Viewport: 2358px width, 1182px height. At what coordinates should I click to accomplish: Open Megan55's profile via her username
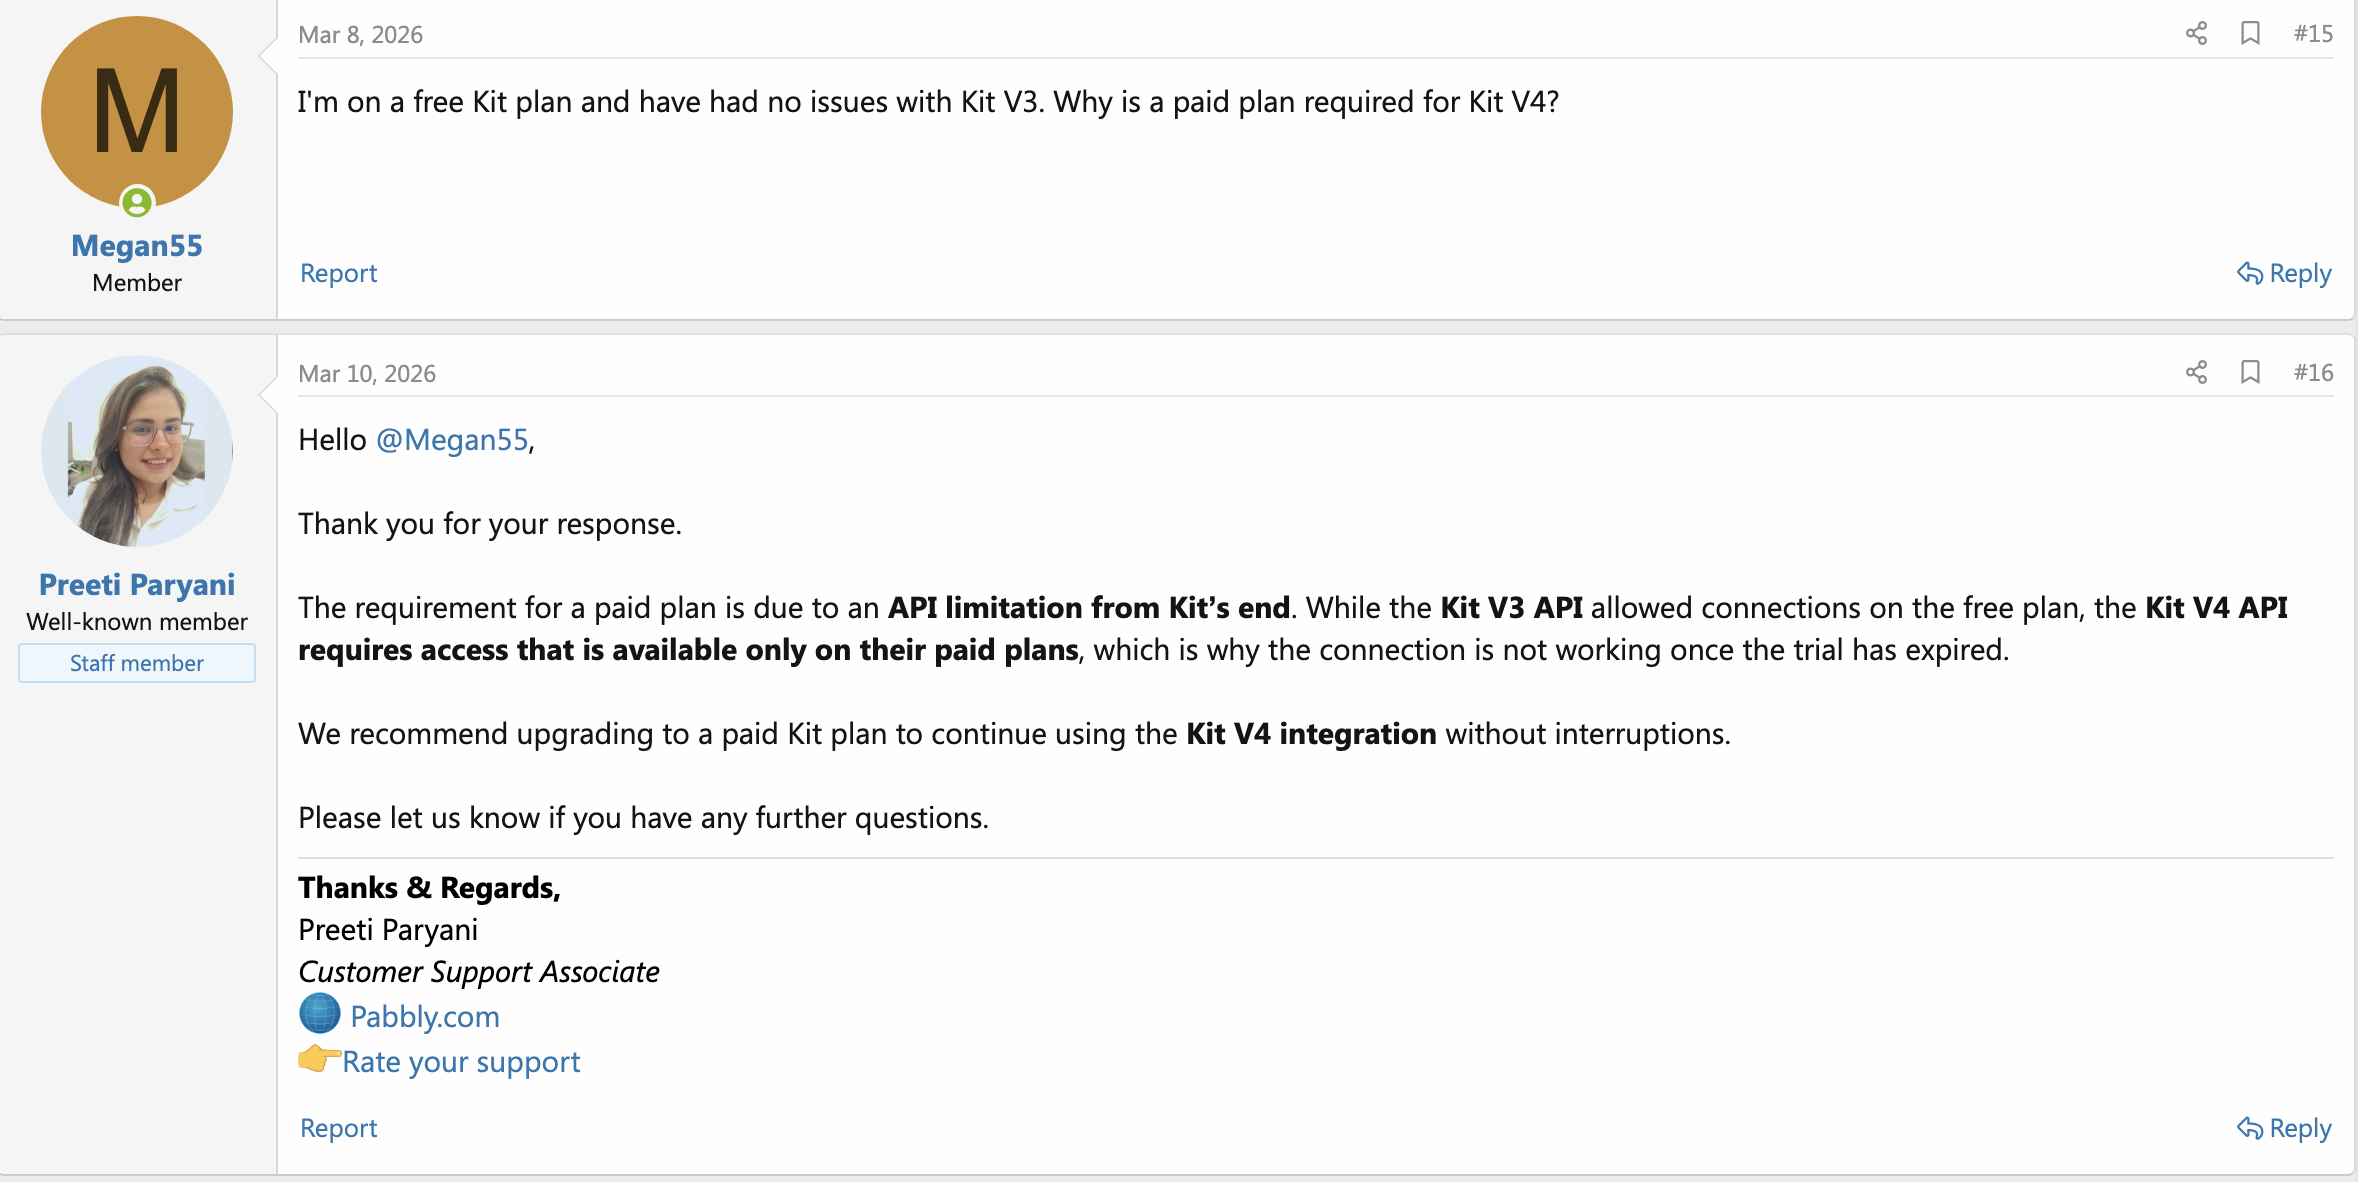pos(137,245)
